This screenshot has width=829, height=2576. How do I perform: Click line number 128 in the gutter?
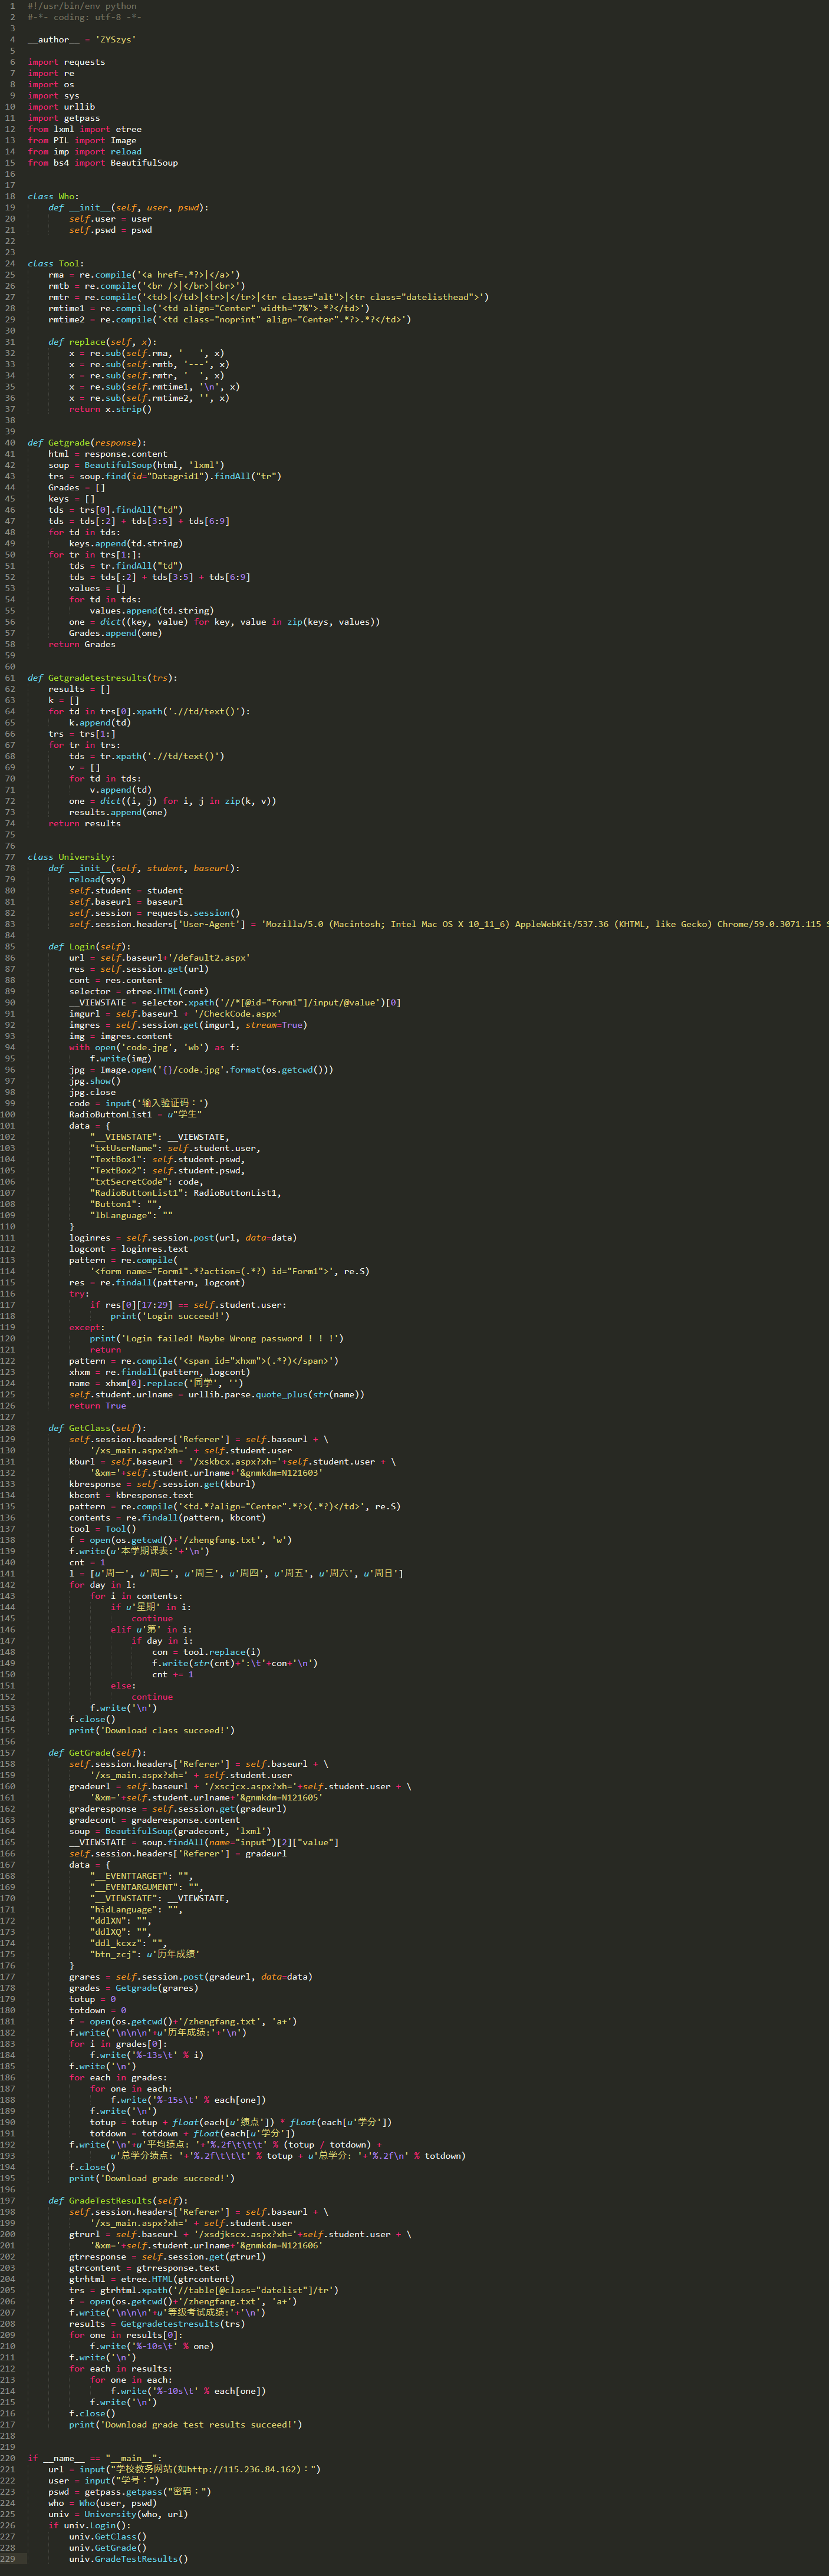(x=8, y=1428)
